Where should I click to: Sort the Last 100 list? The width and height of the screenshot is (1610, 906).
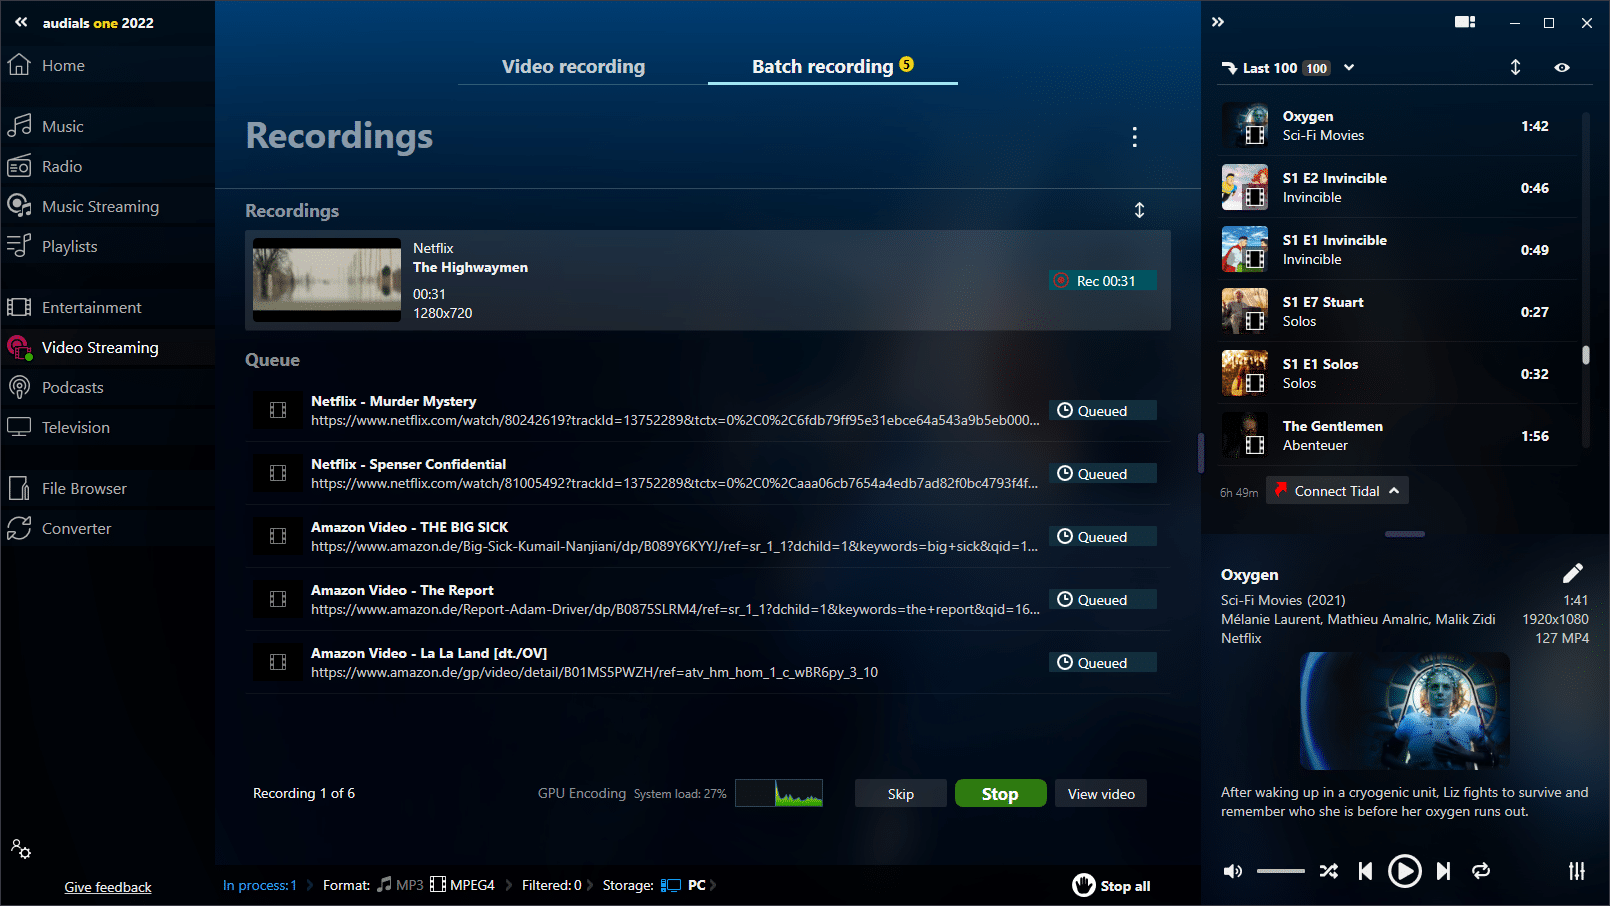click(1515, 67)
